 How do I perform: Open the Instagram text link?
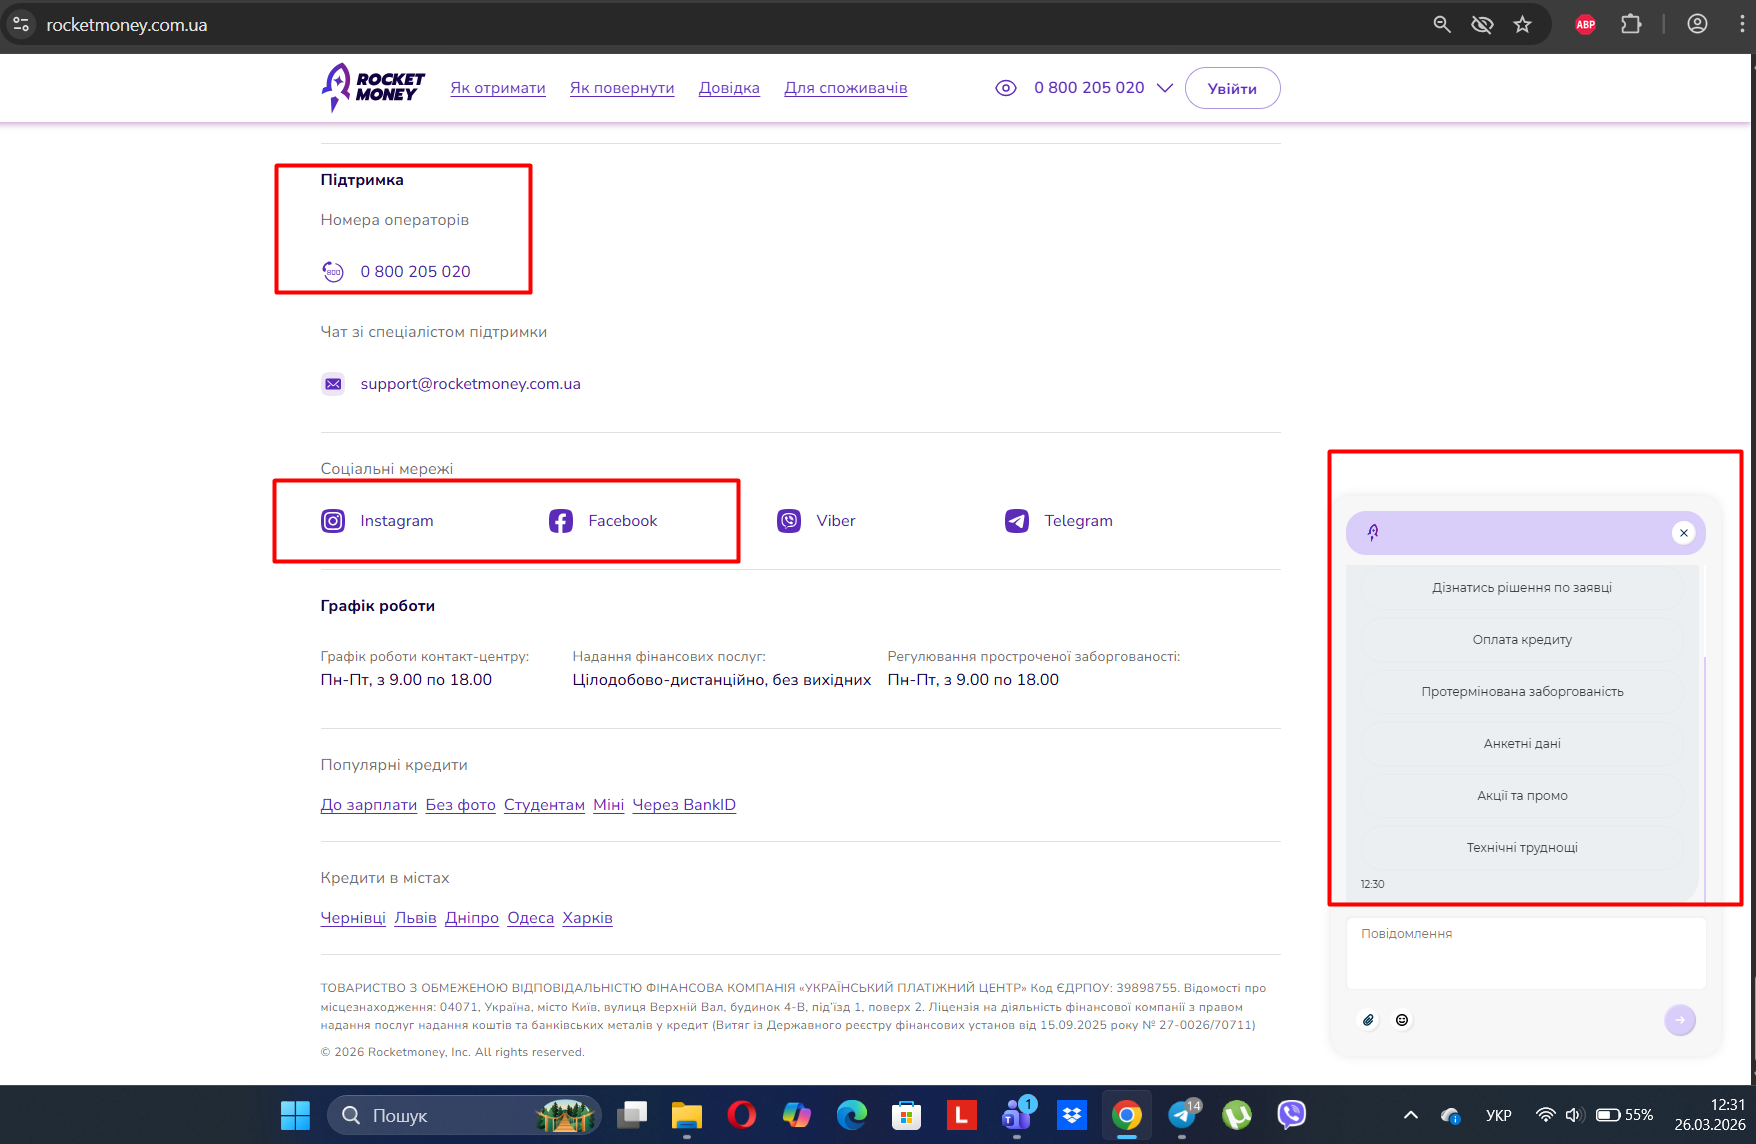397,521
